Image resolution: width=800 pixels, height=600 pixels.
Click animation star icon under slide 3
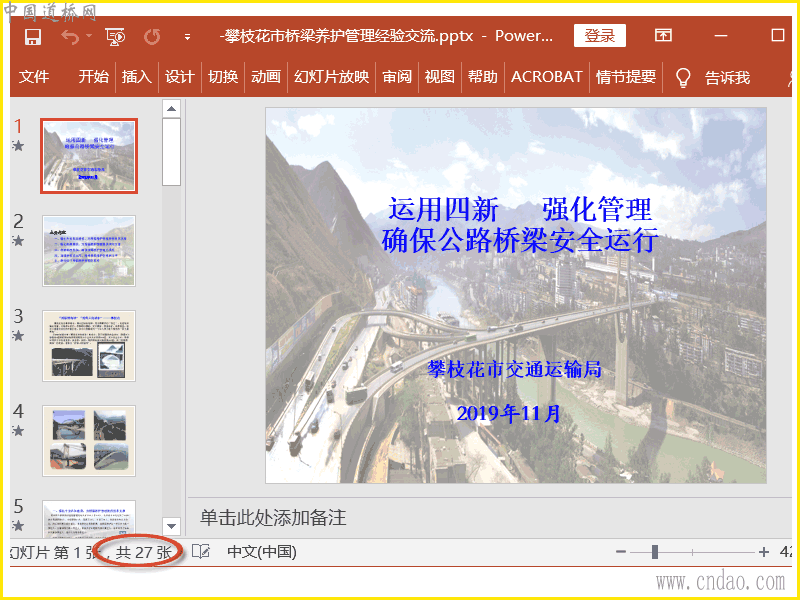tap(18, 336)
